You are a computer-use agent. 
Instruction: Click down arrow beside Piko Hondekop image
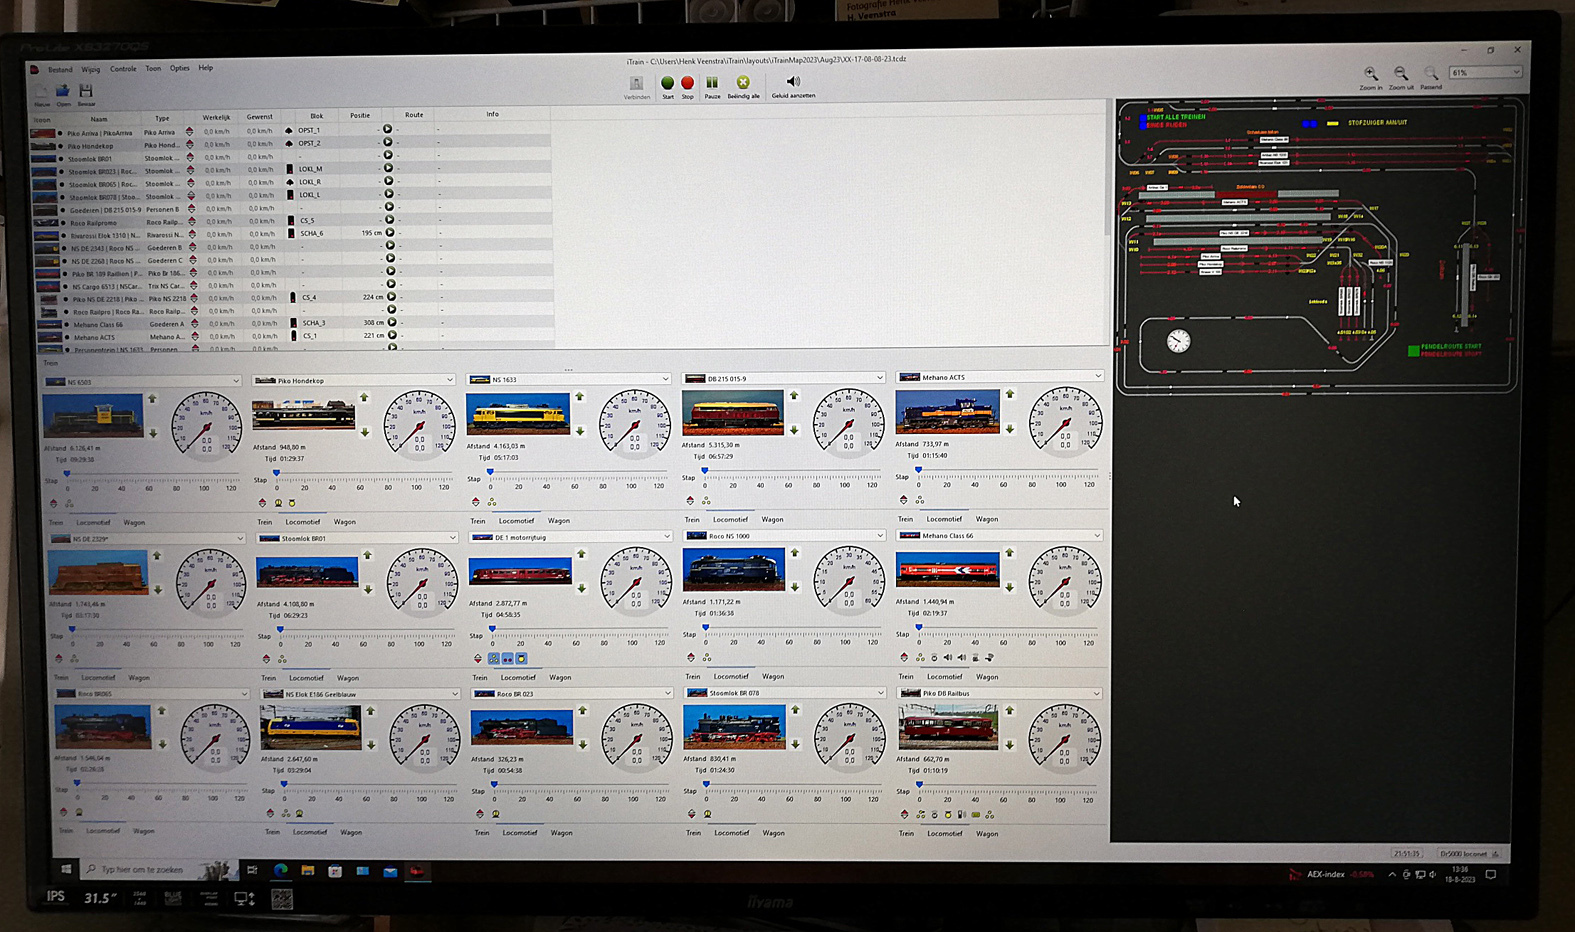click(x=365, y=432)
